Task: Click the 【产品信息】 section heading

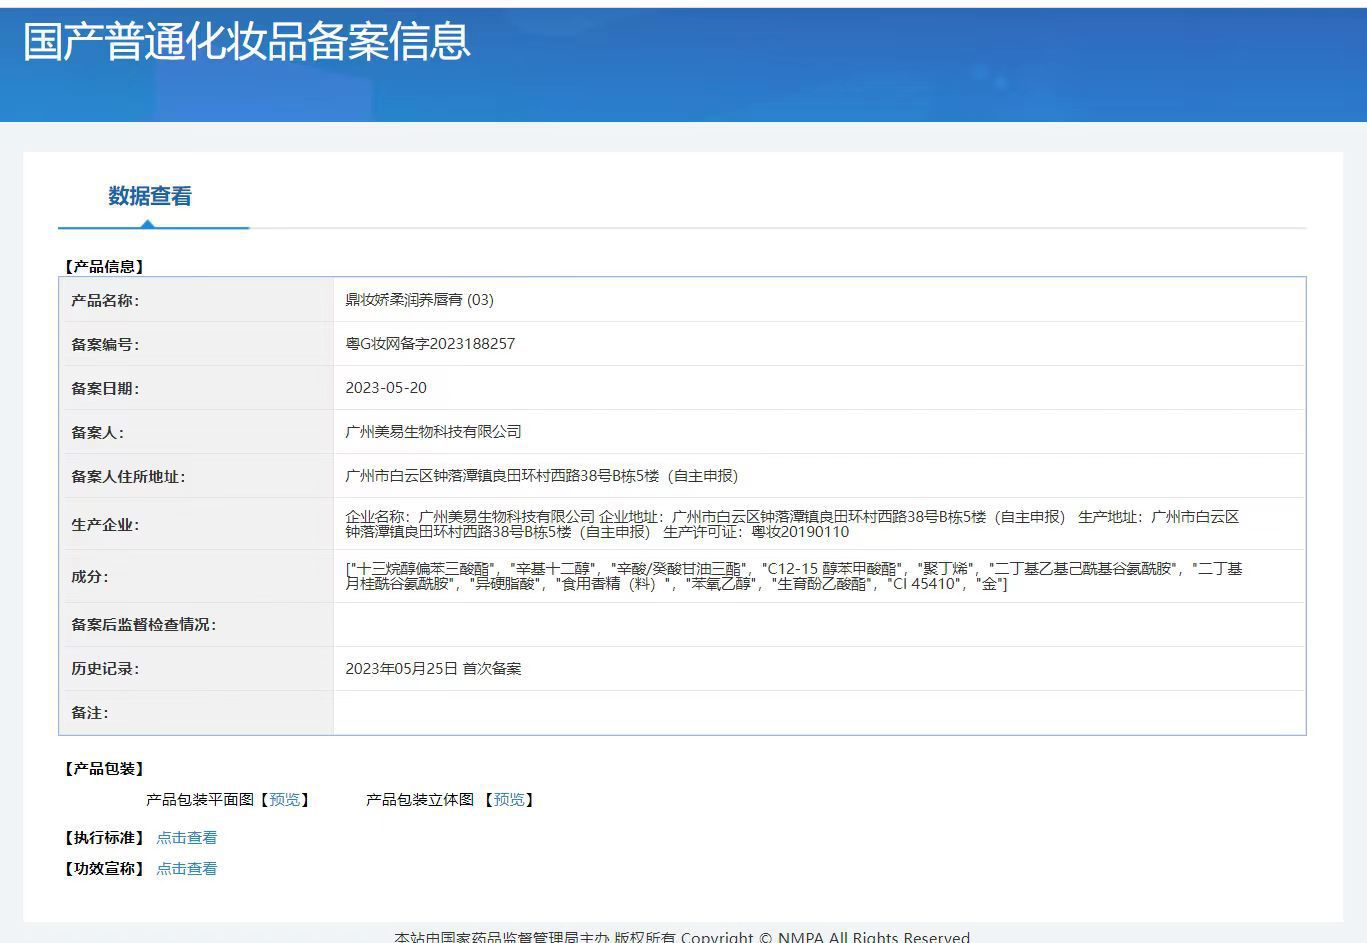Action: coord(104,267)
